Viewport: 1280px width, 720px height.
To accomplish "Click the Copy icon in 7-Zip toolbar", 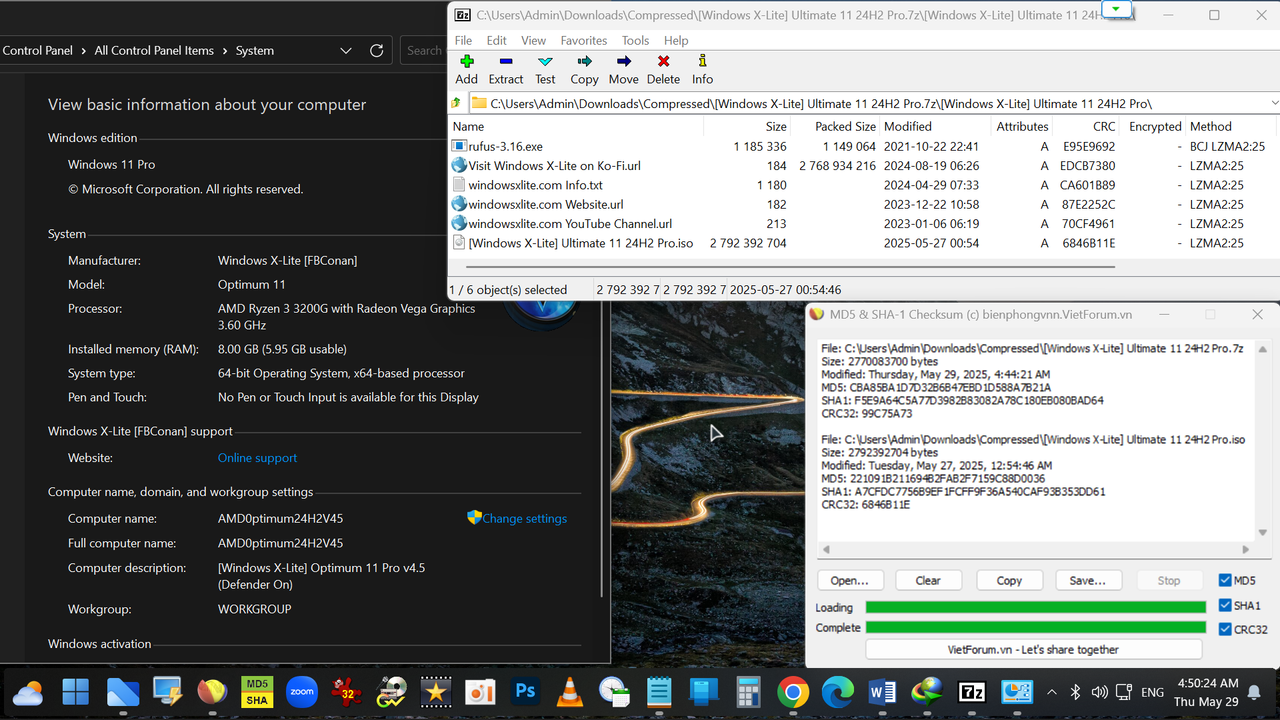I will click(584, 69).
